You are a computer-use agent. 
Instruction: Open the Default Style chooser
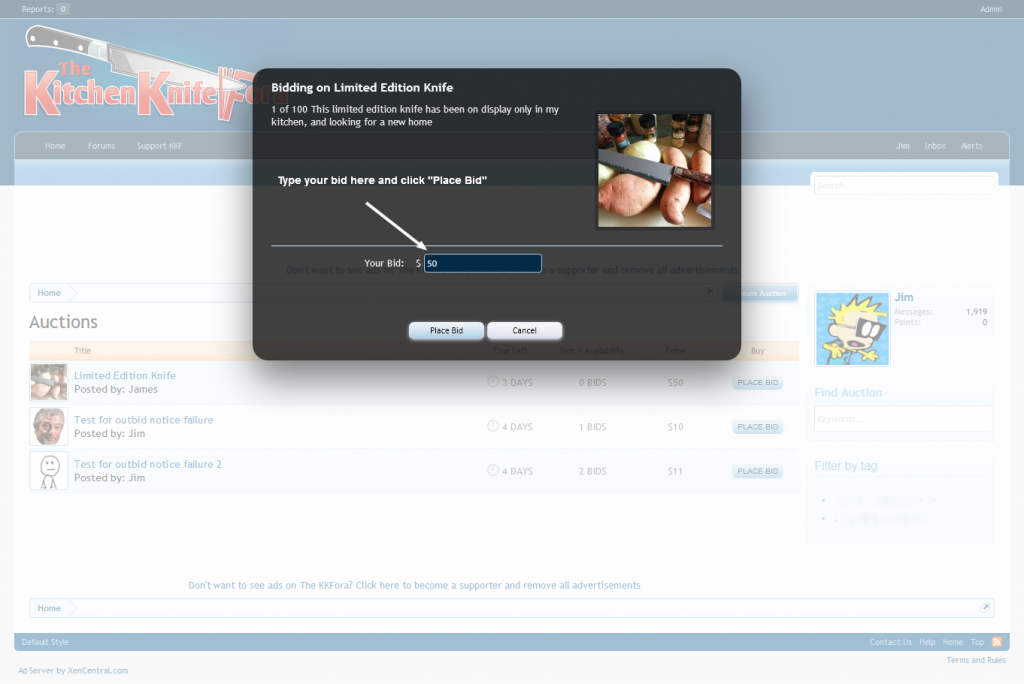(x=45, y=642)
